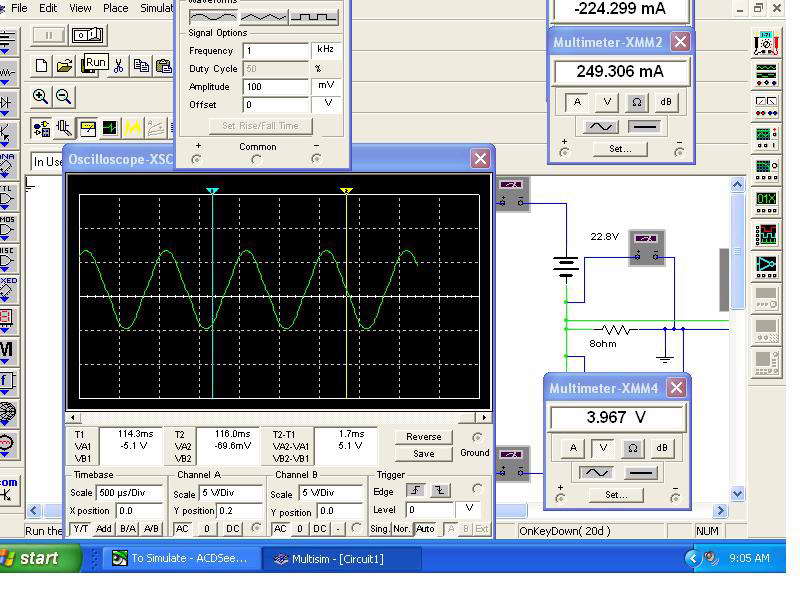The width and height of the screenshot is (800, 600).
Task: Select Y/T display mode on oscilloscope
Action: [x=81, y=529]
